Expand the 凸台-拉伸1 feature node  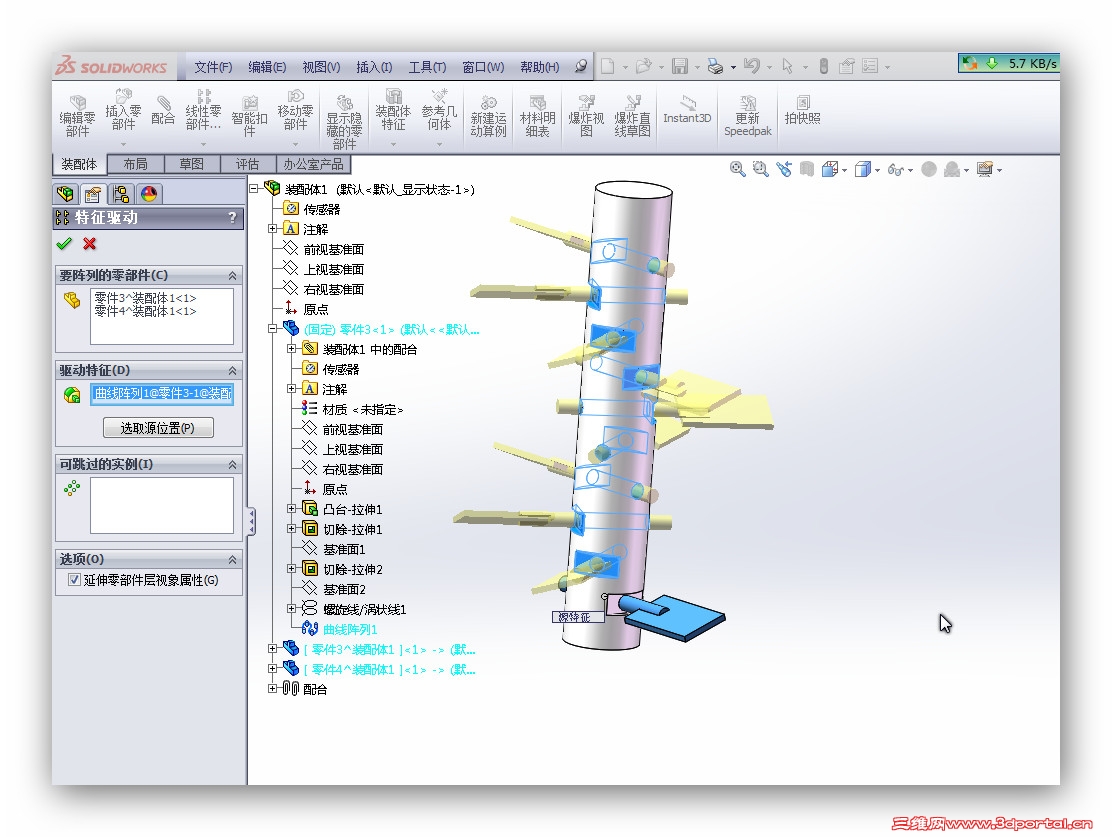coord(291,509)
